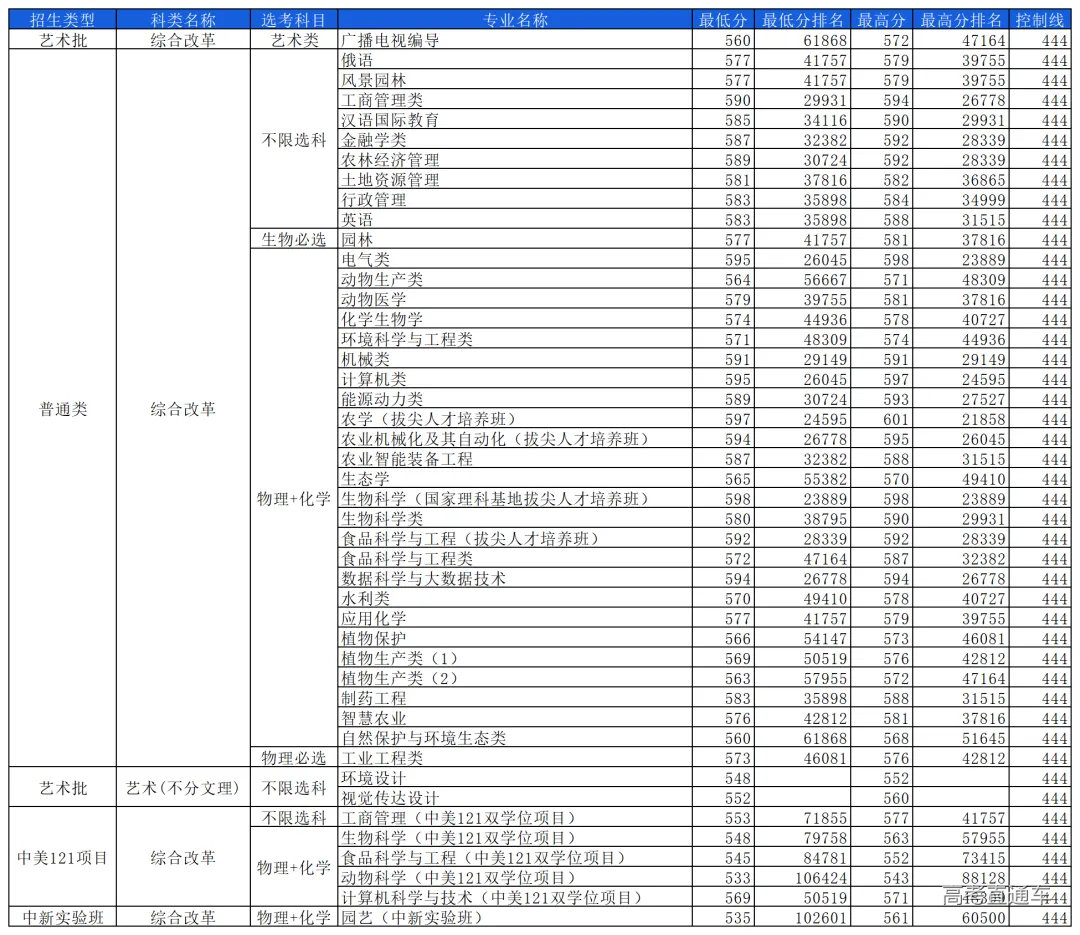Click the 中美121项目 enrollment type cell
This screenshot has height=935, width=1080.
point(62,857)
